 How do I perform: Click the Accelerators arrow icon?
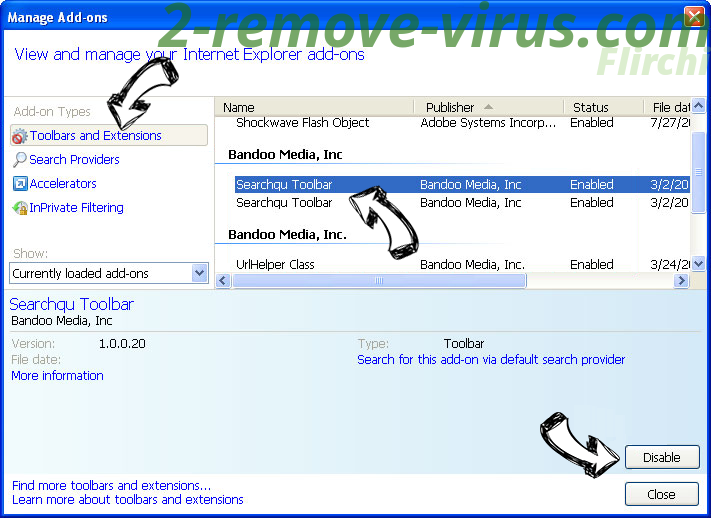pyautogui.click(x=20, y=184)
